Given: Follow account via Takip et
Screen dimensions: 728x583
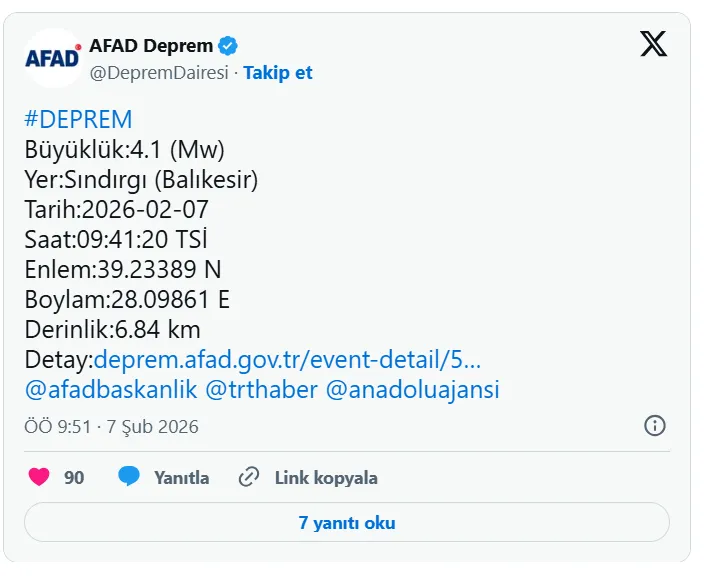Looking at the screenshot, I should (278, 73).
